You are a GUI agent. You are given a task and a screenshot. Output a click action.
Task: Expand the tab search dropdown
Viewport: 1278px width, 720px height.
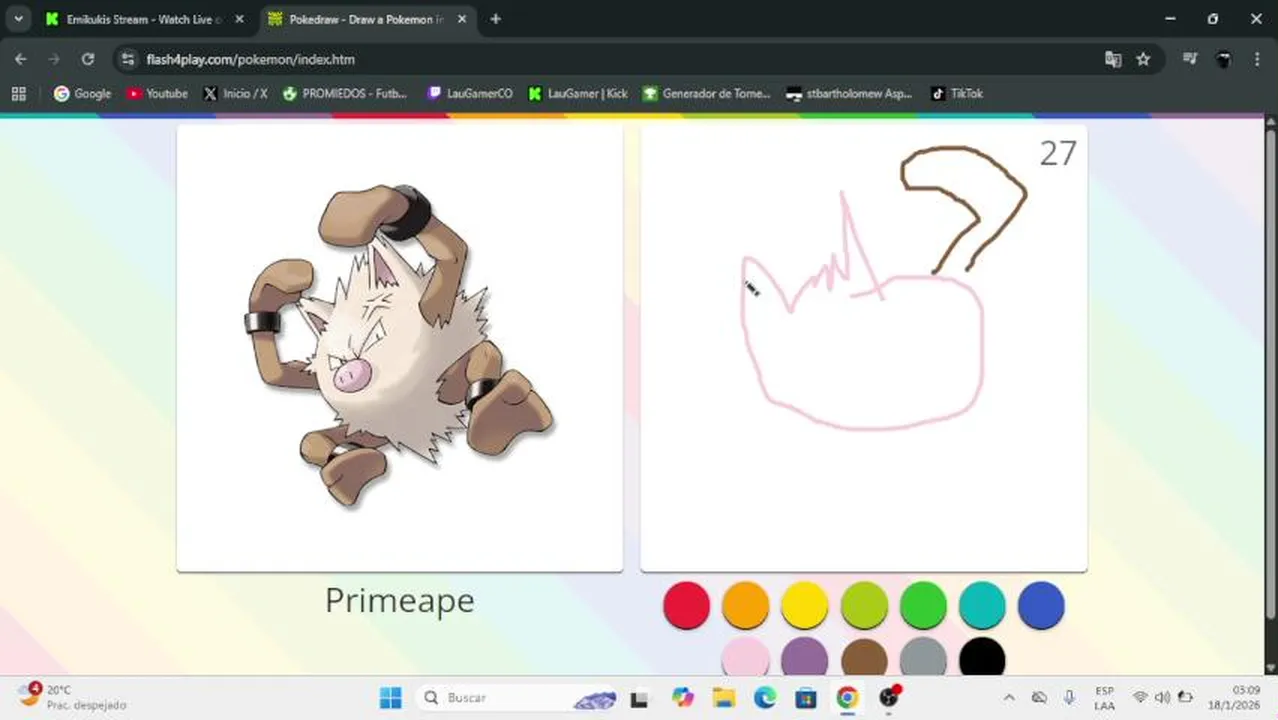pos(18,19)
